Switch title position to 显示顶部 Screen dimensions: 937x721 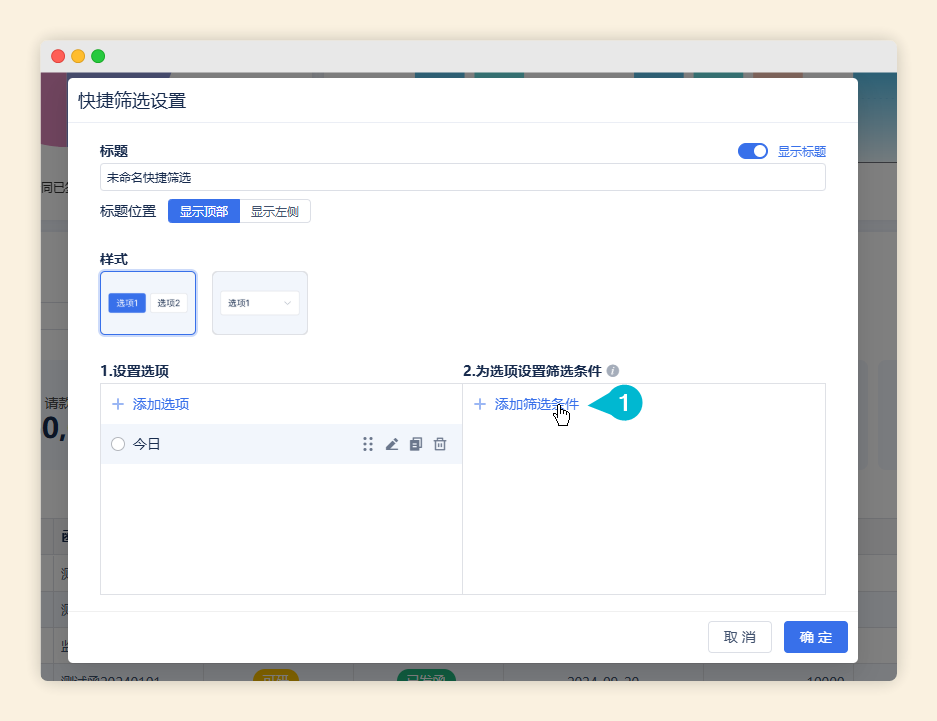pyautogui.click(x=204, y=211)
